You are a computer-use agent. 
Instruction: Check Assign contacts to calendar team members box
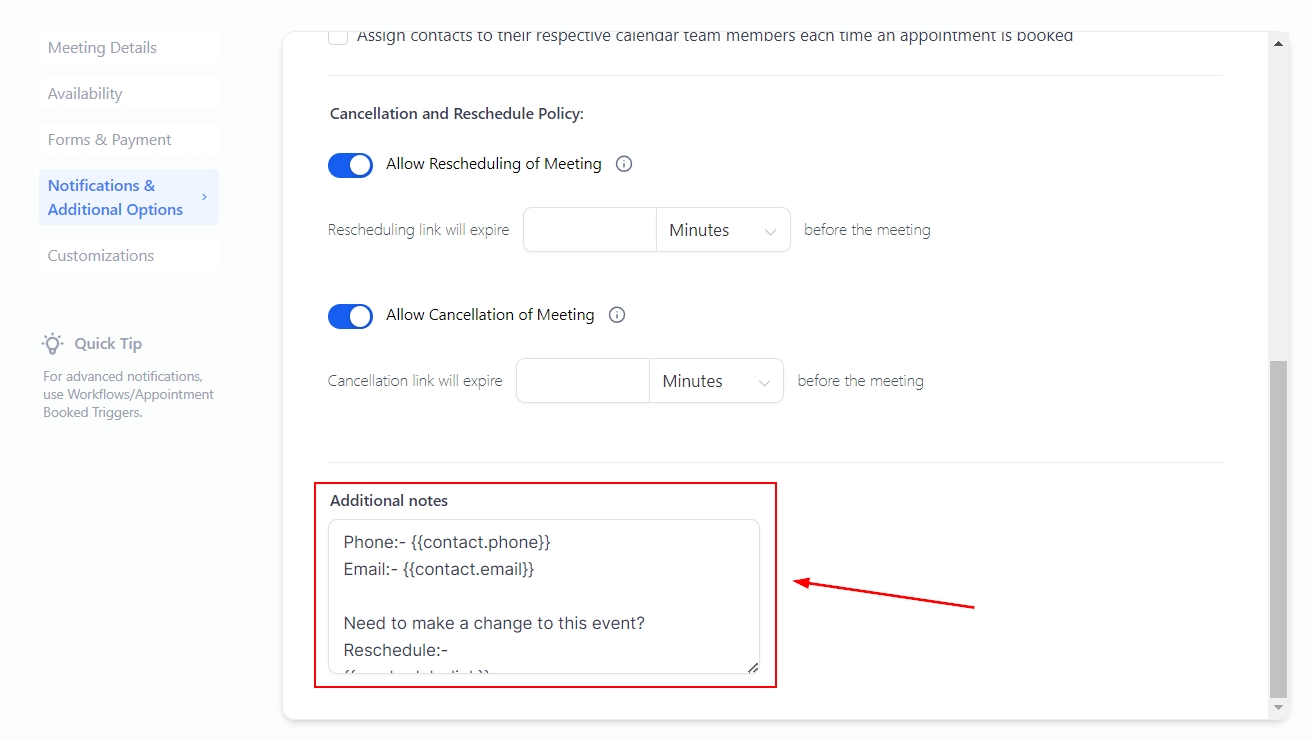[338, 37]
